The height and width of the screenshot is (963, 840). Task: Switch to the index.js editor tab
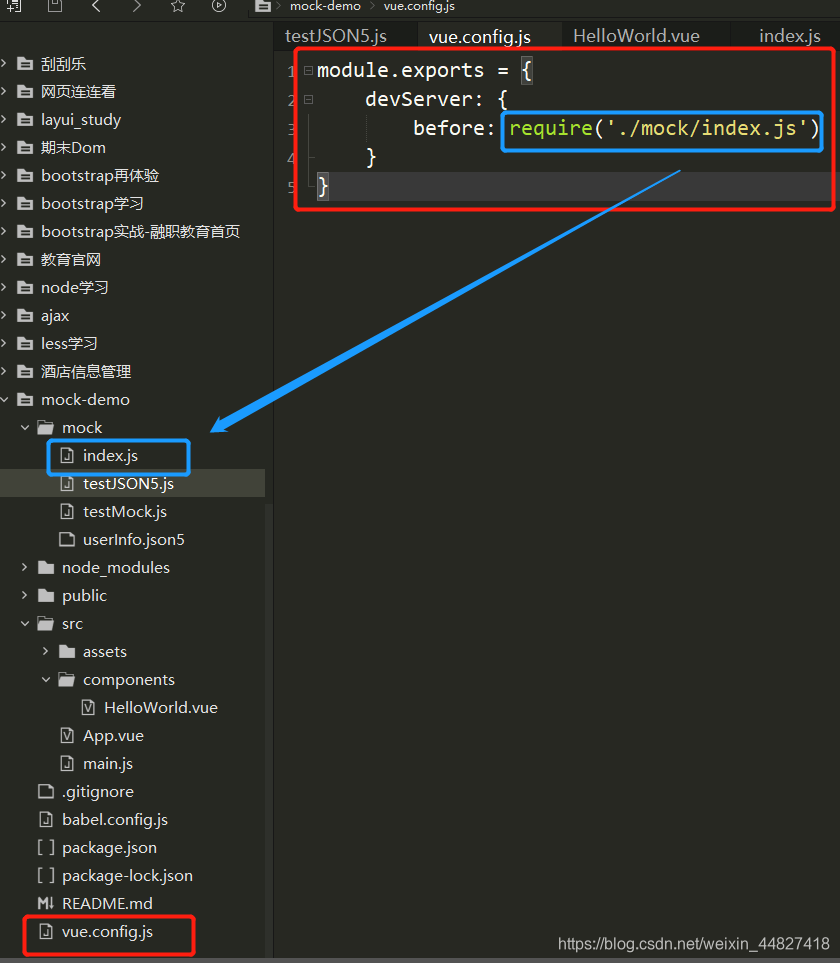click(x=790, y=36)
